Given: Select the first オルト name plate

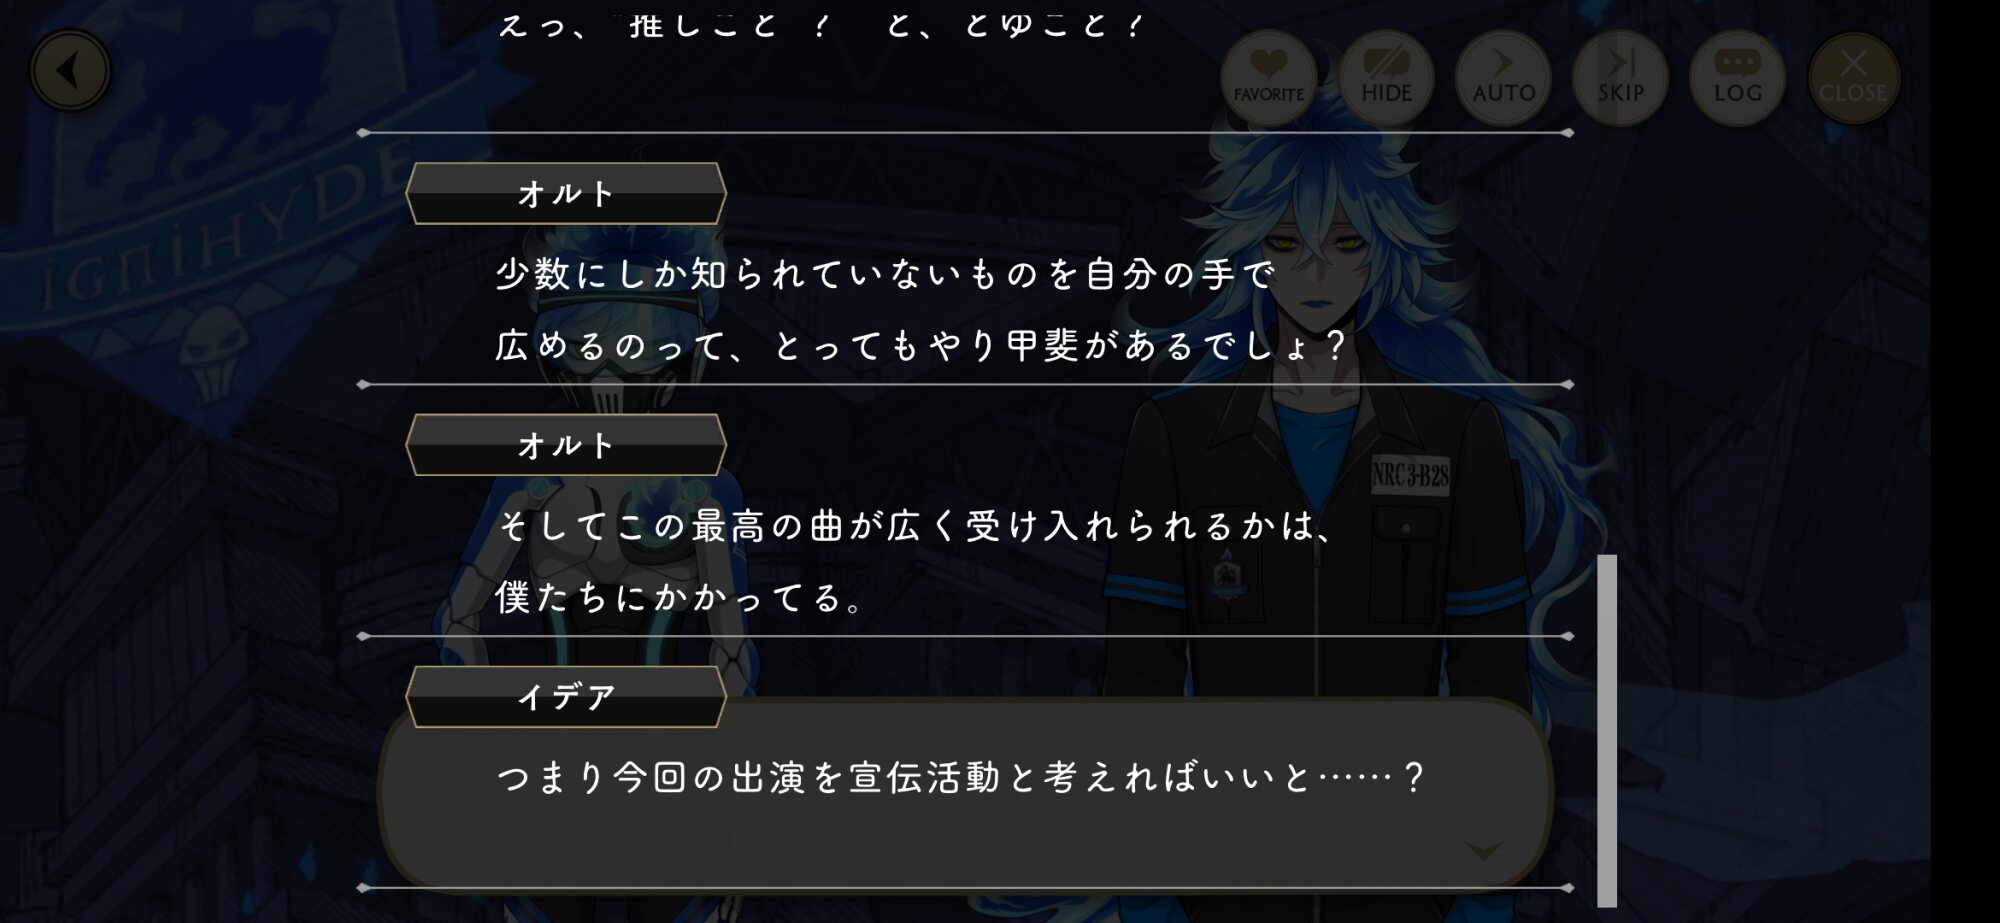Looking at the screenshot, I should coord(566,193).
